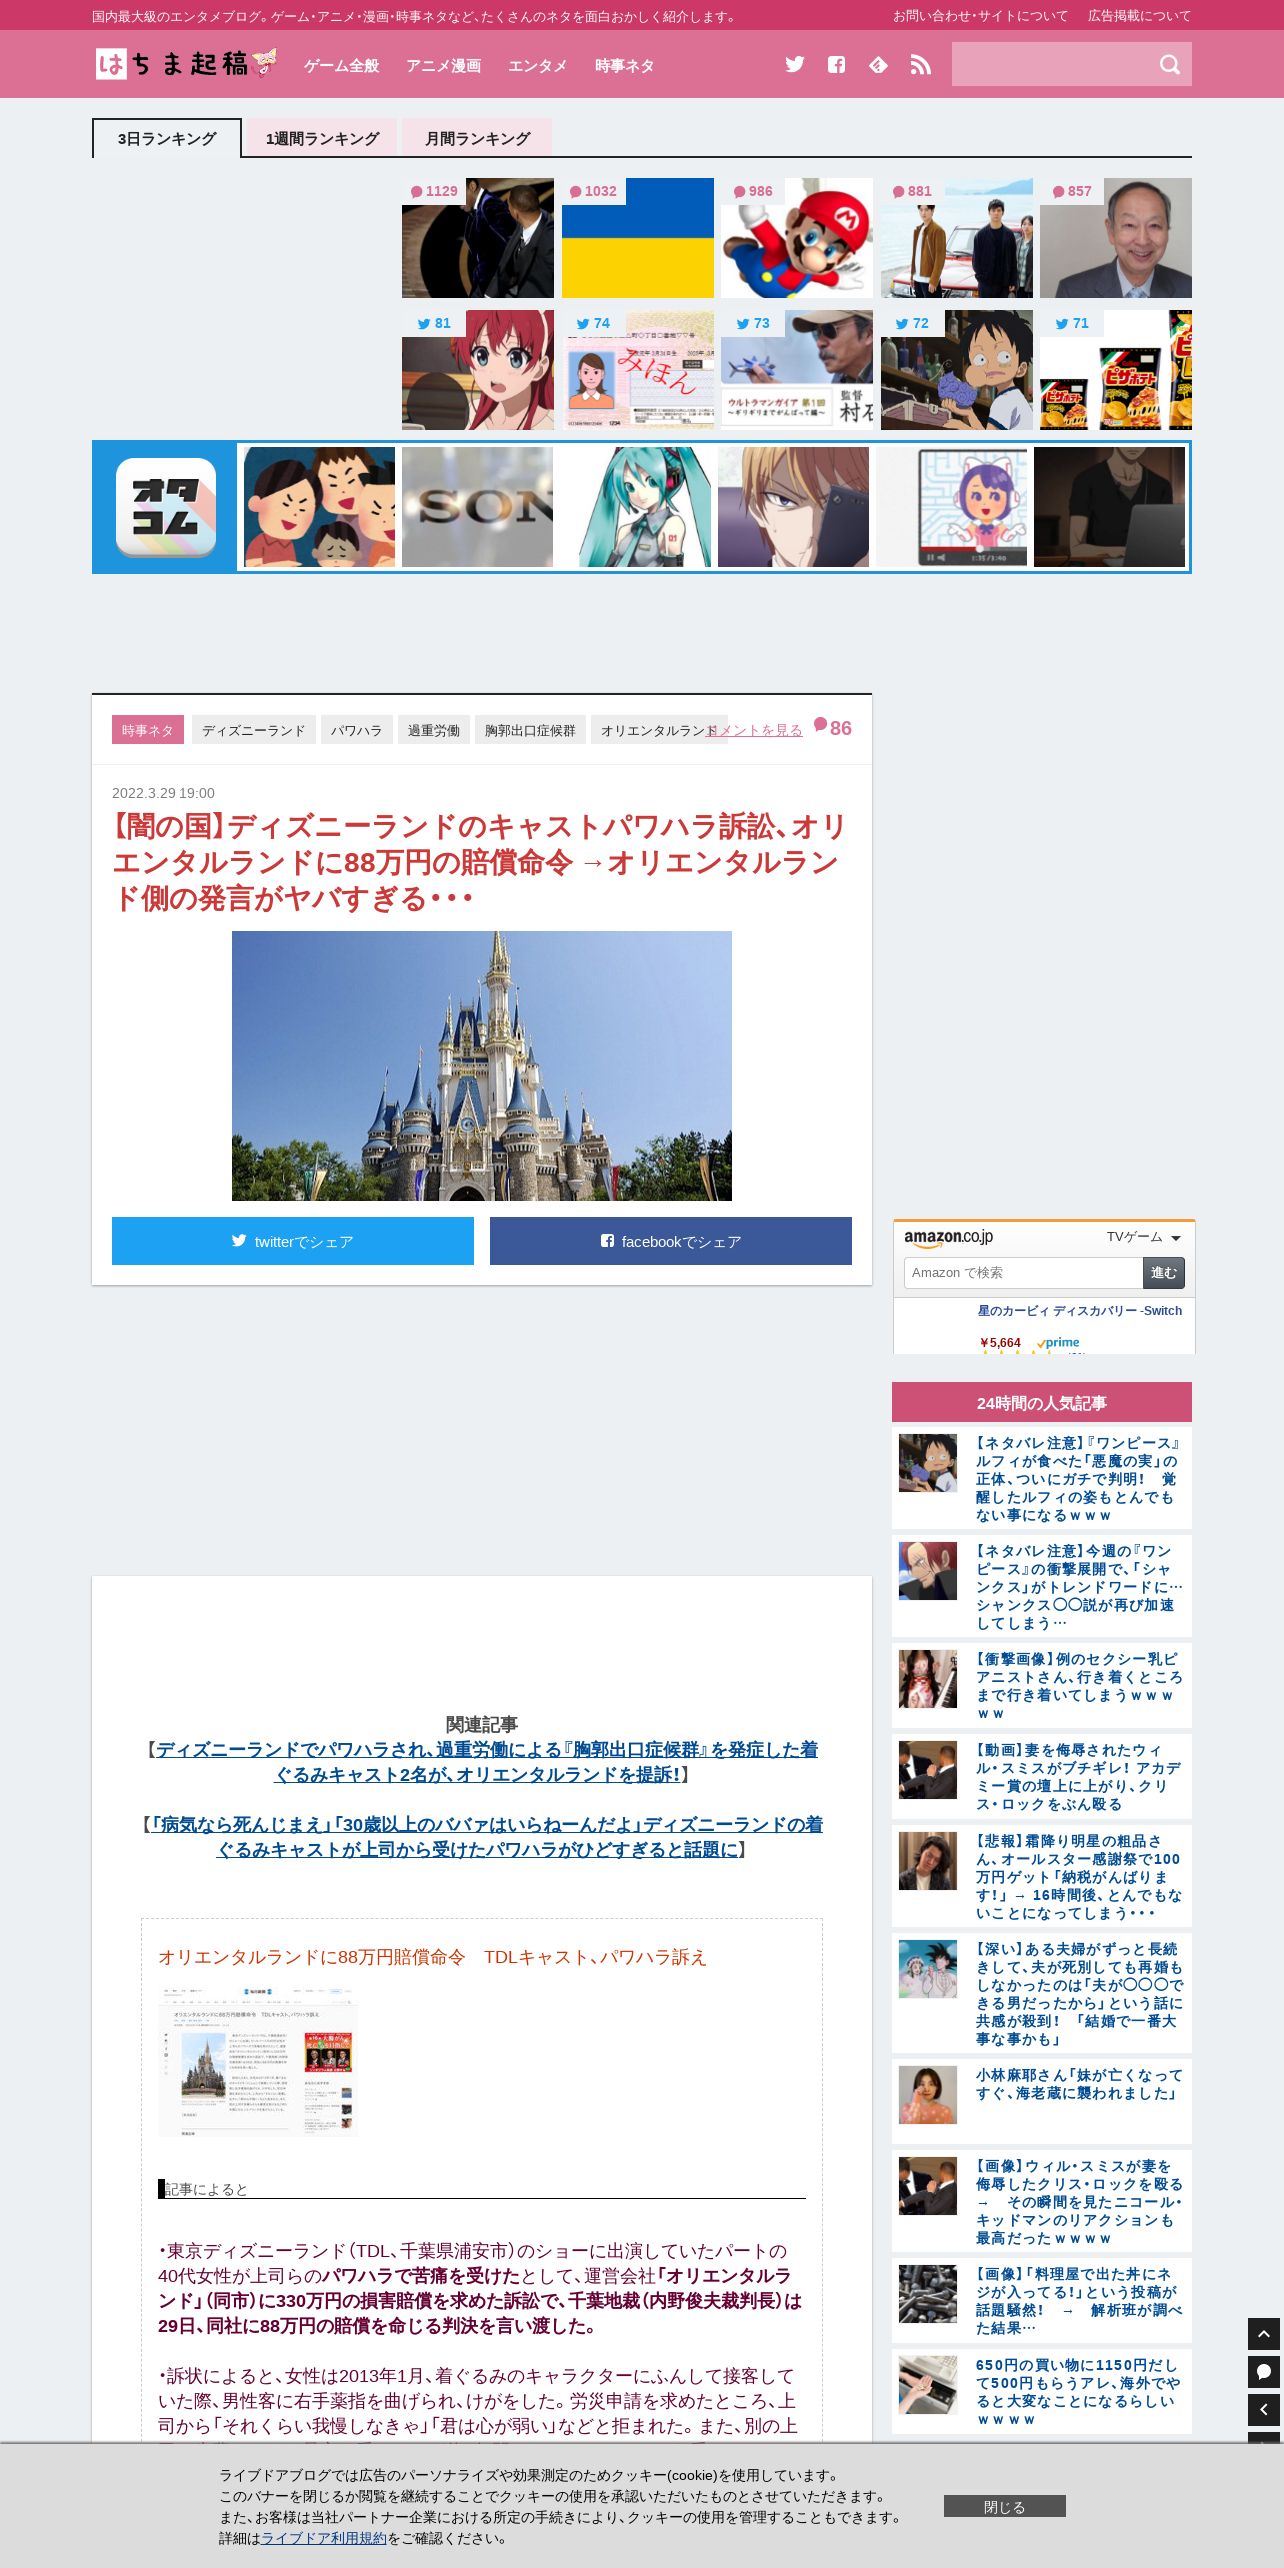Open the 時事ネタ navigation menu item

(x=625, y=65)
